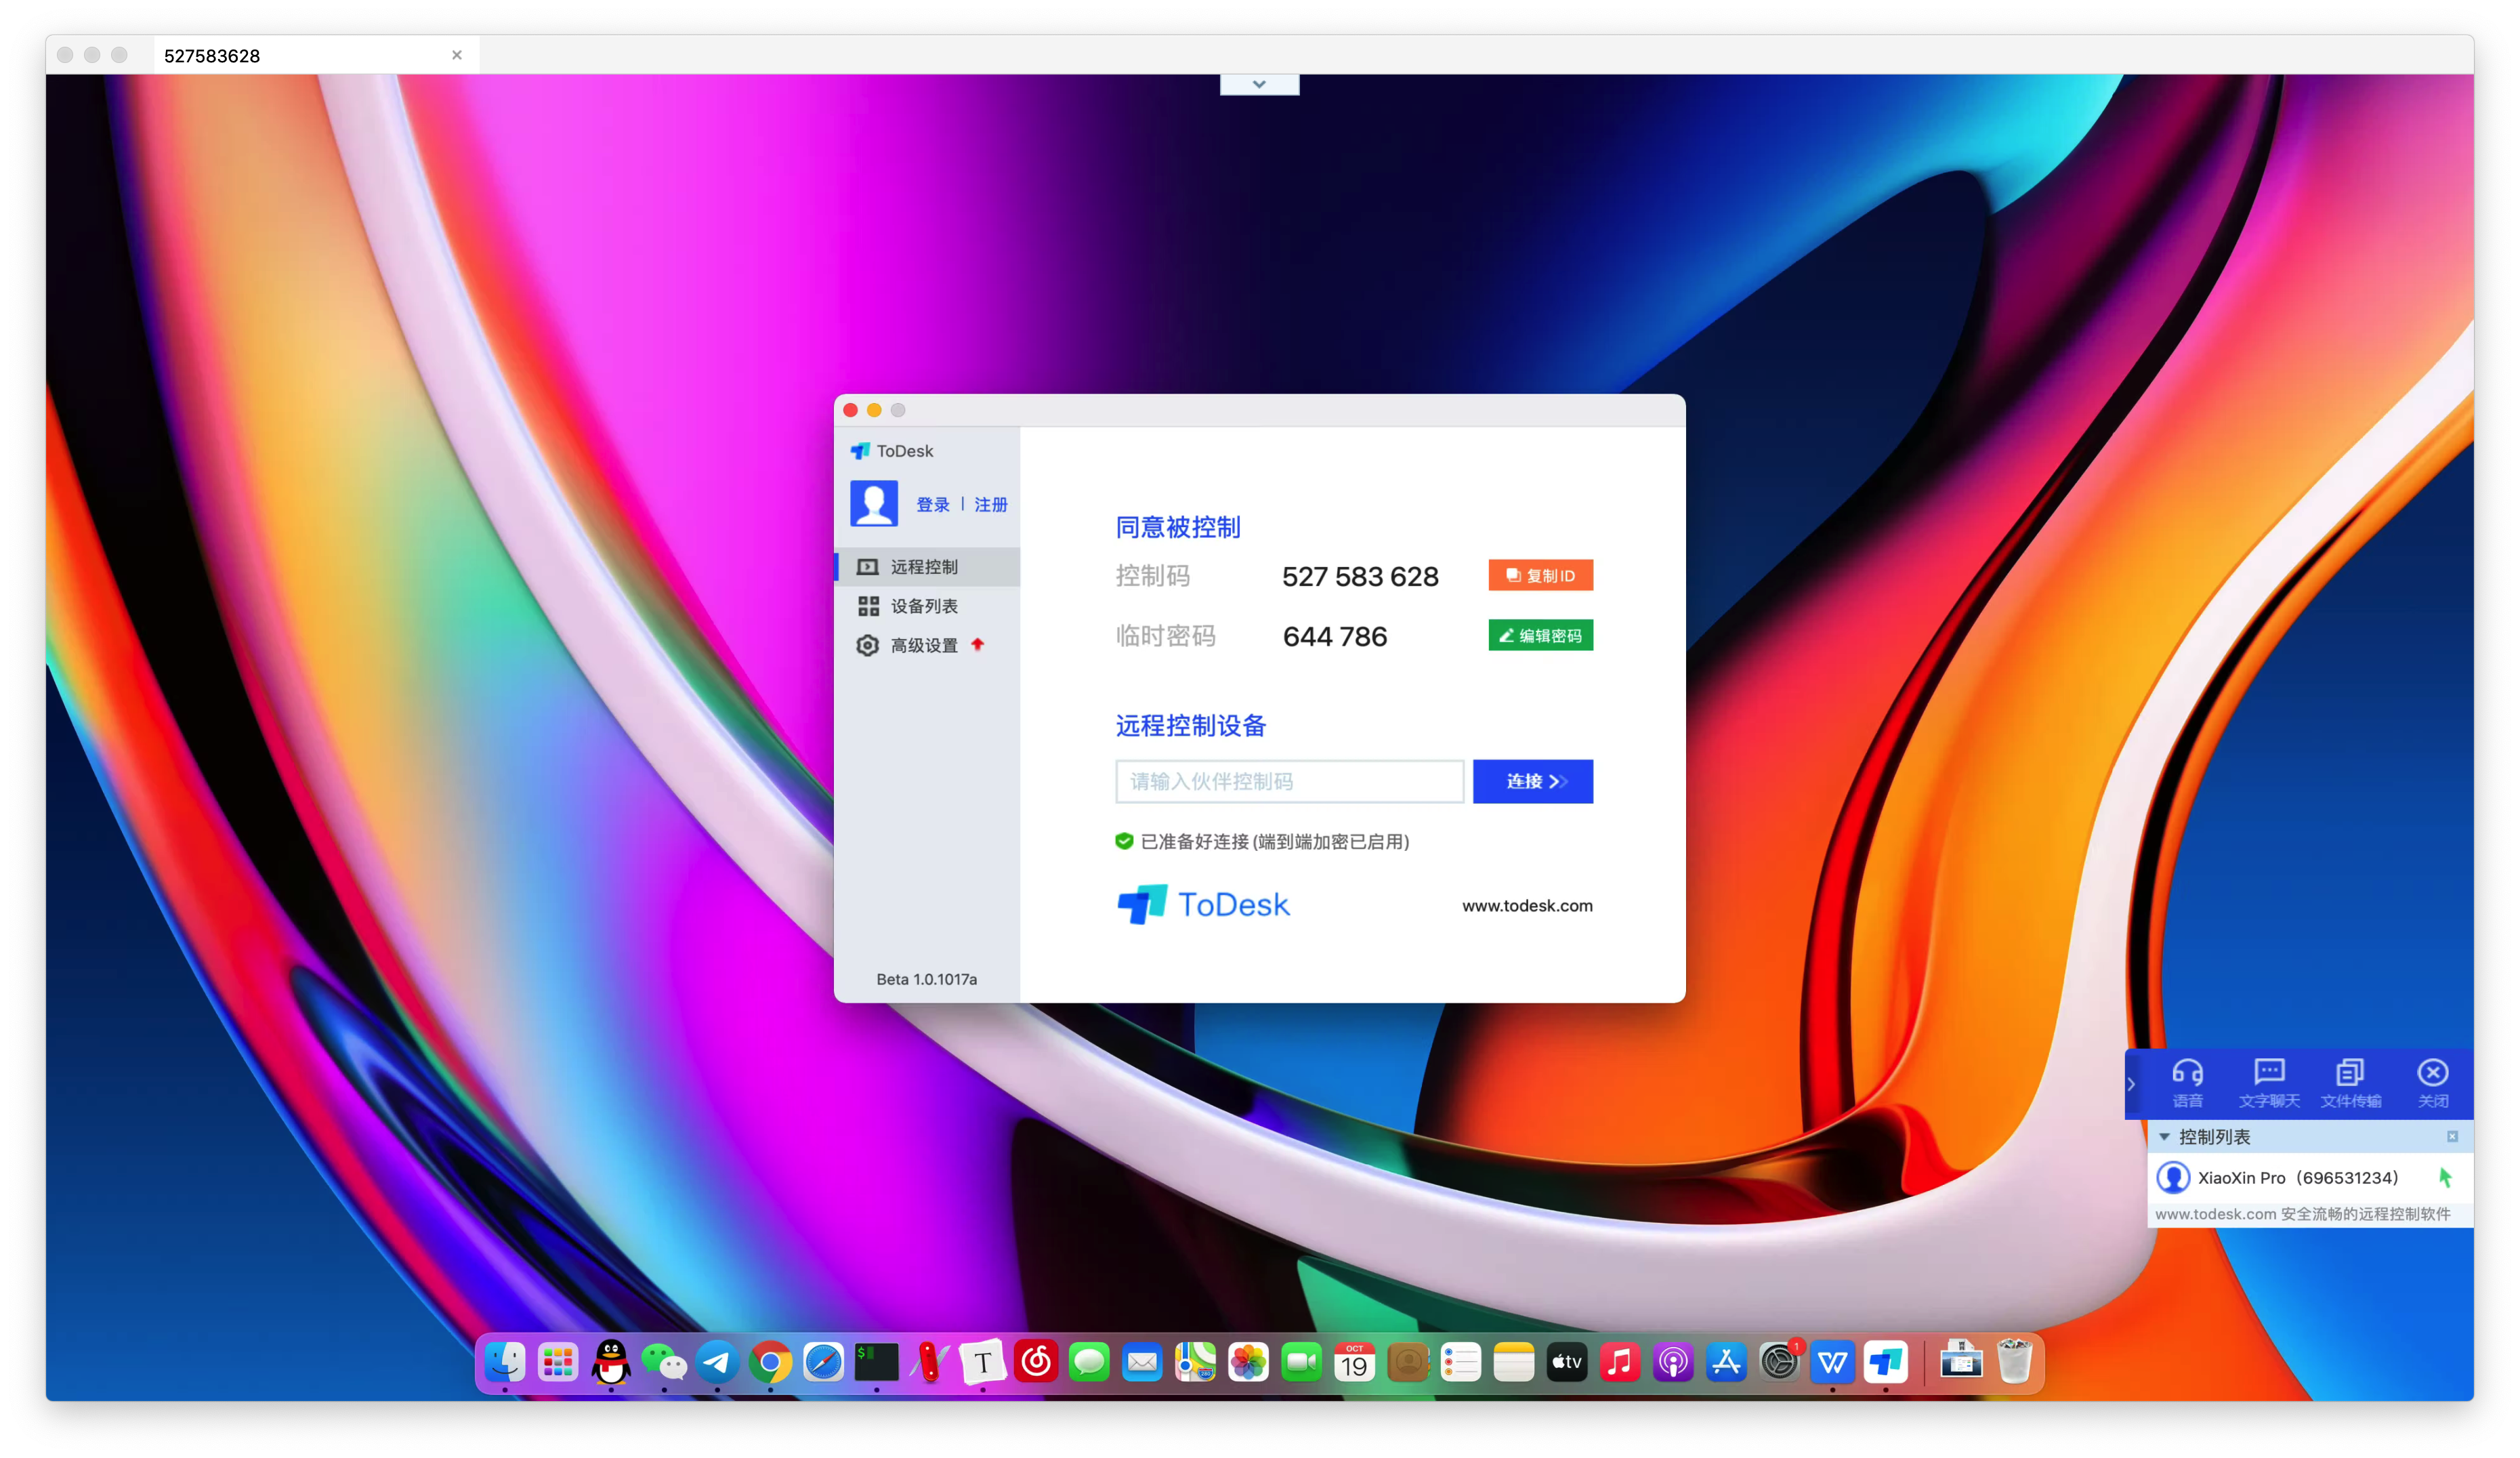The height and width of the screenshot is (1458, 2520).
Task: Open Music from the Dock
Action: click(1620, 1361)
